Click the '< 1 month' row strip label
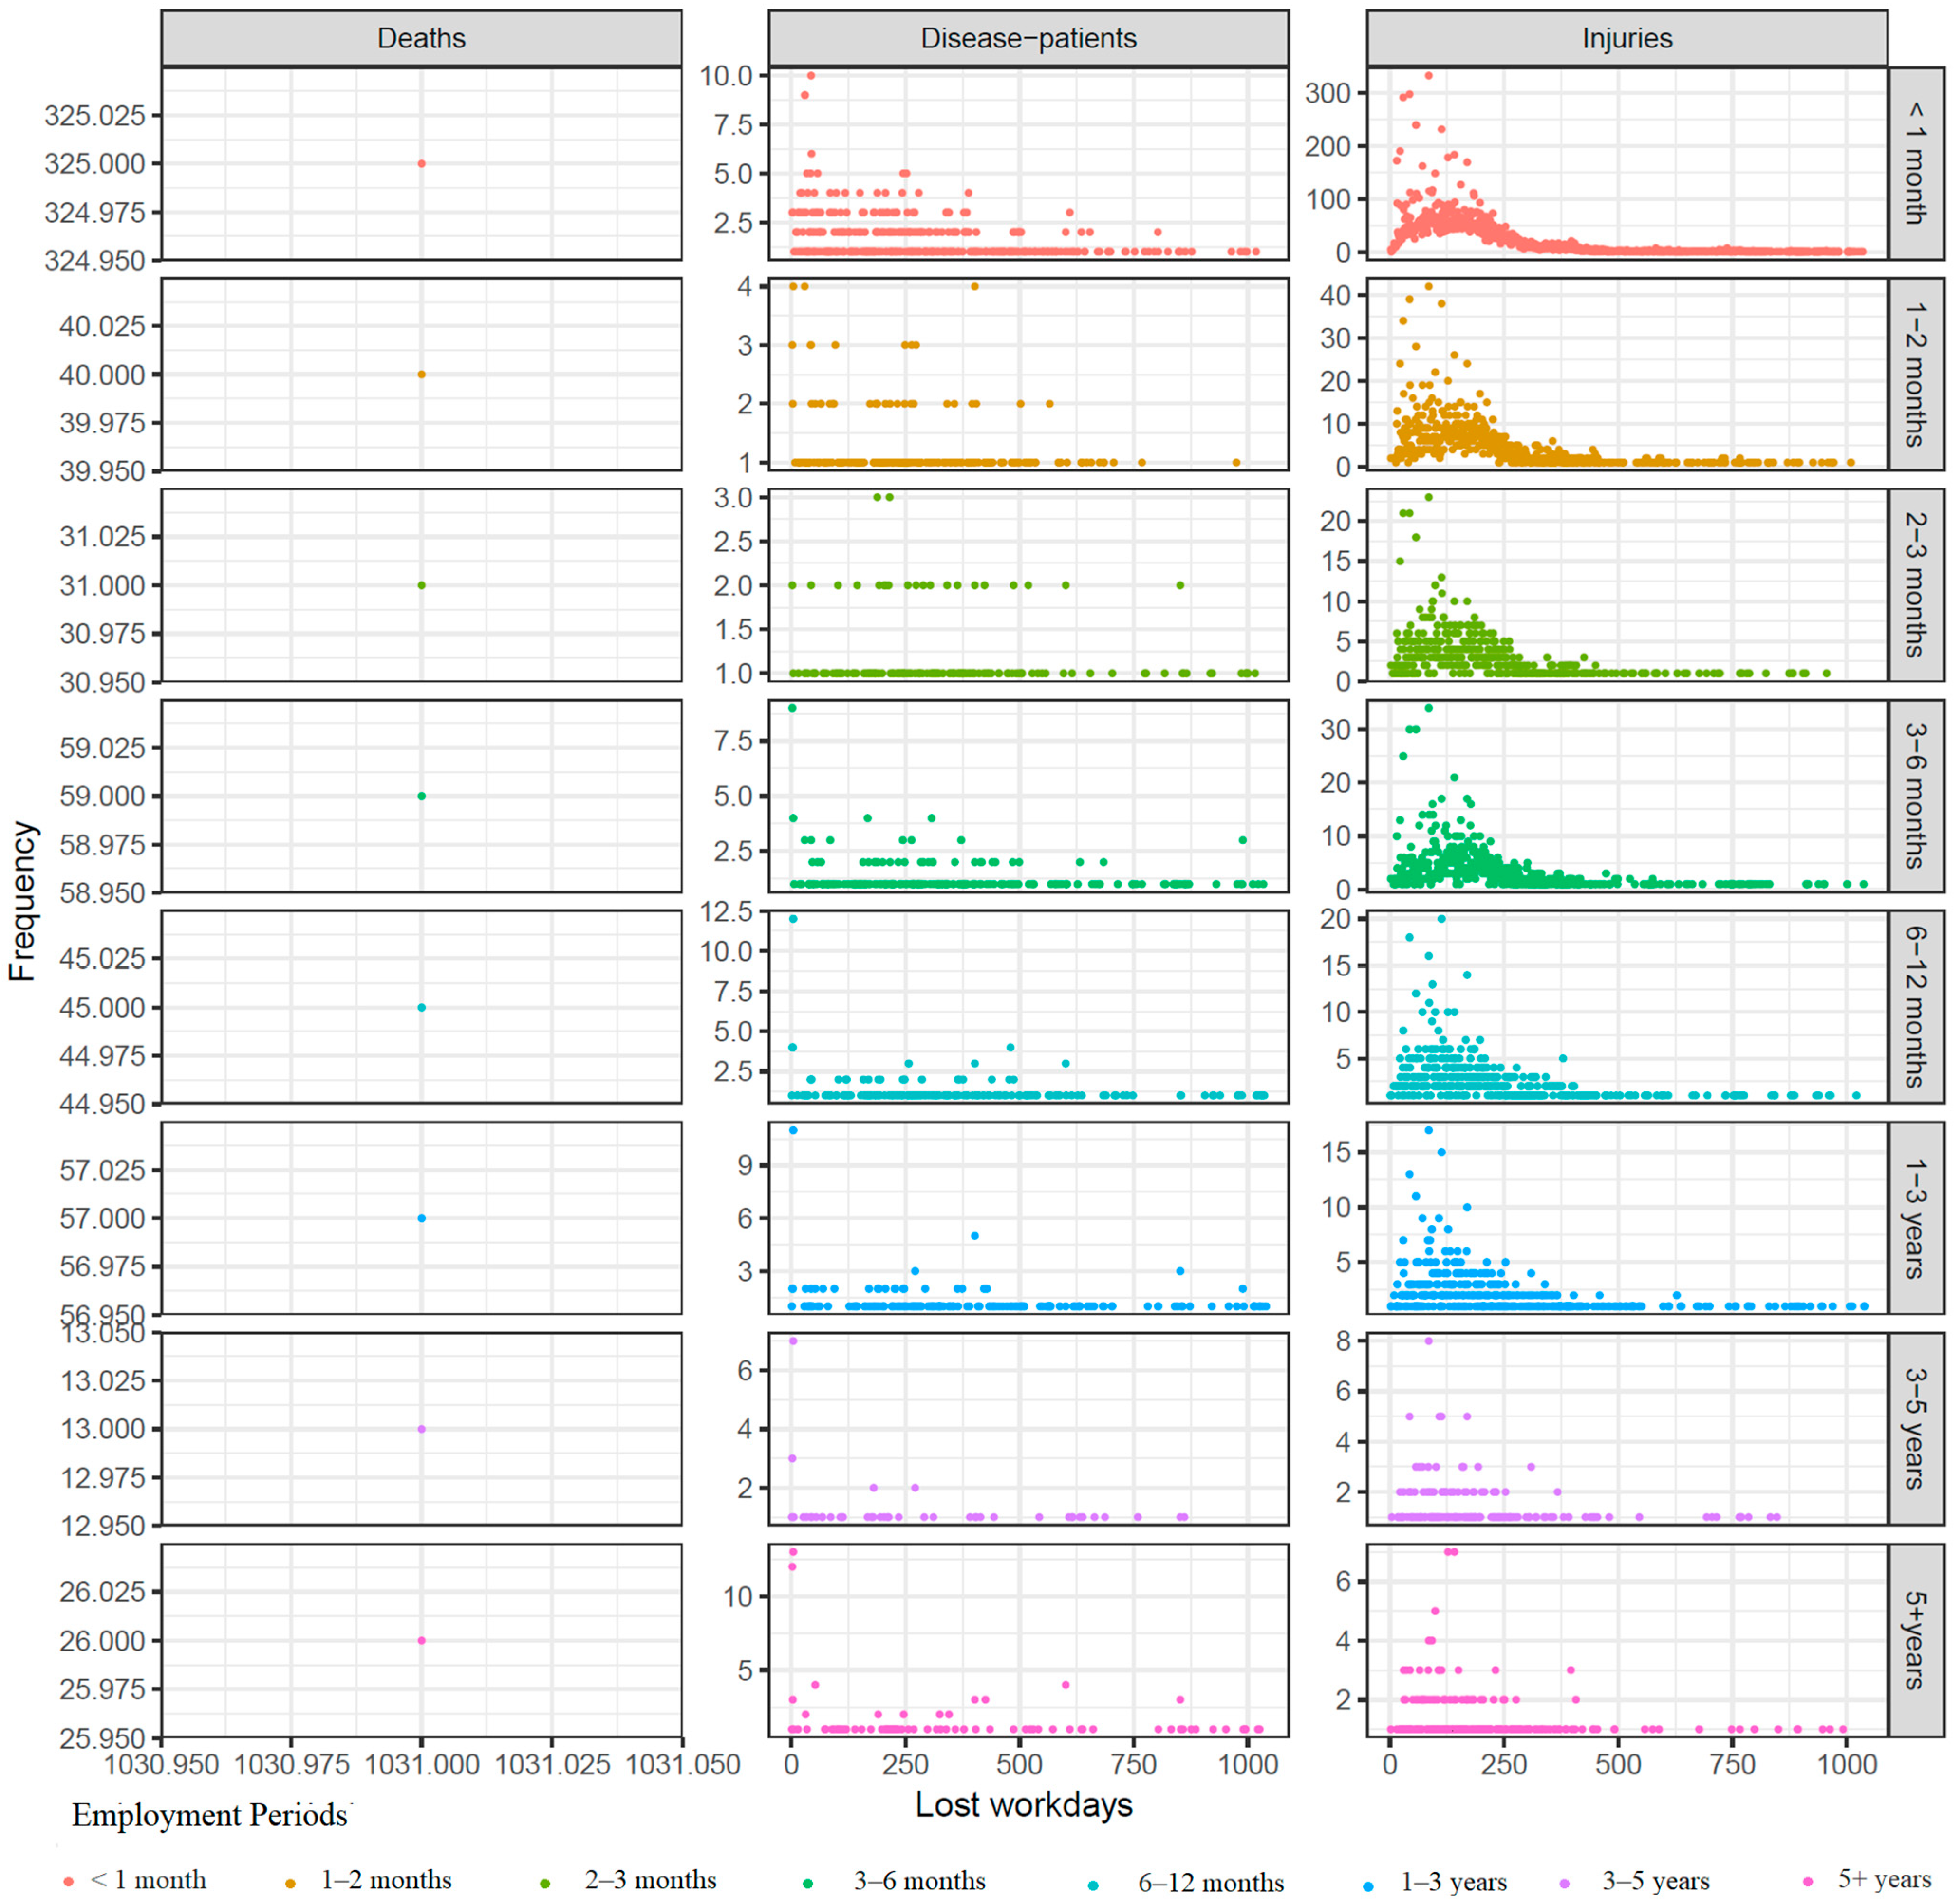 pyautogui.click(x=1915, y=163)
